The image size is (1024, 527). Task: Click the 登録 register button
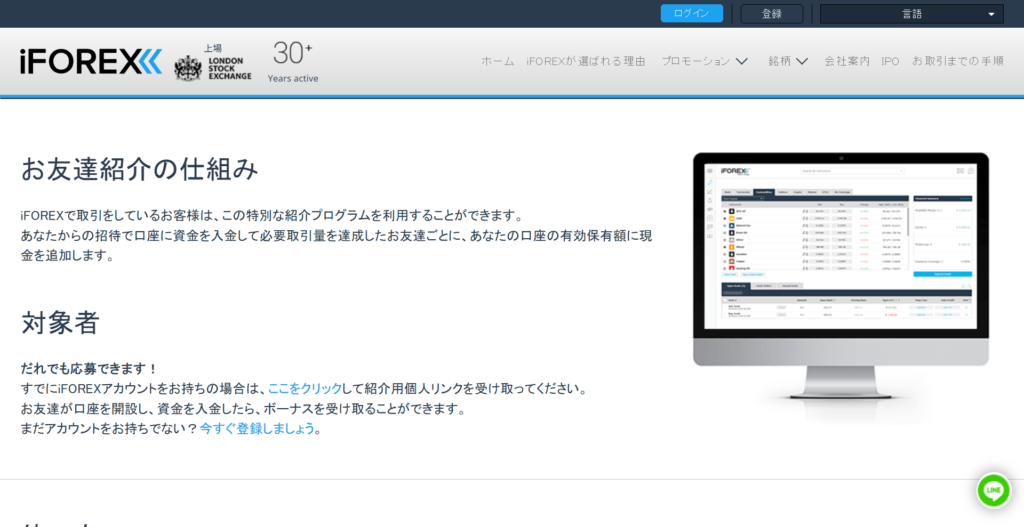click(x=772, y=14)
